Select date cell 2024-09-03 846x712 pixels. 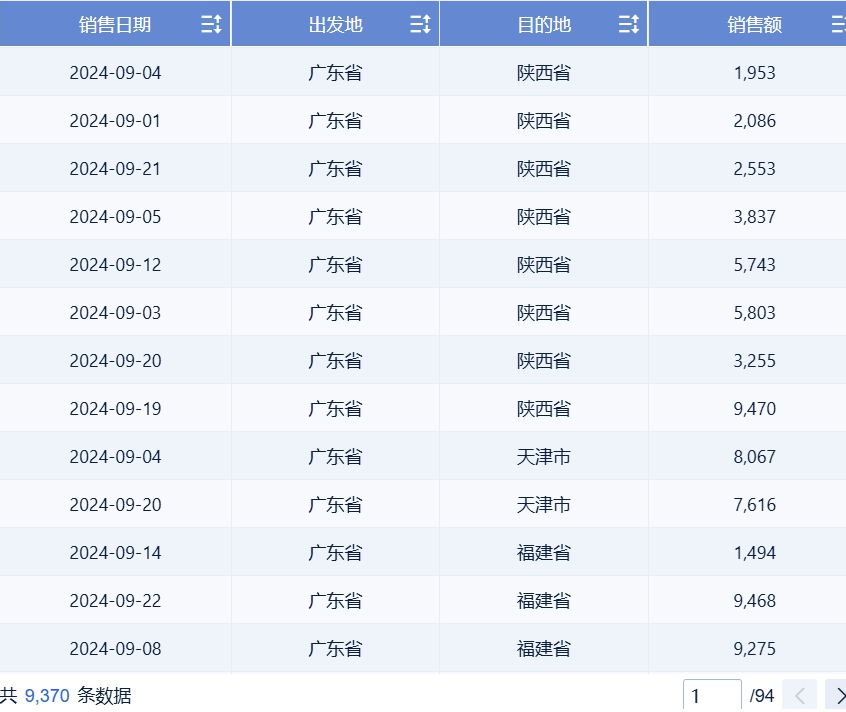pyautogui.click(x=115, y=313)
